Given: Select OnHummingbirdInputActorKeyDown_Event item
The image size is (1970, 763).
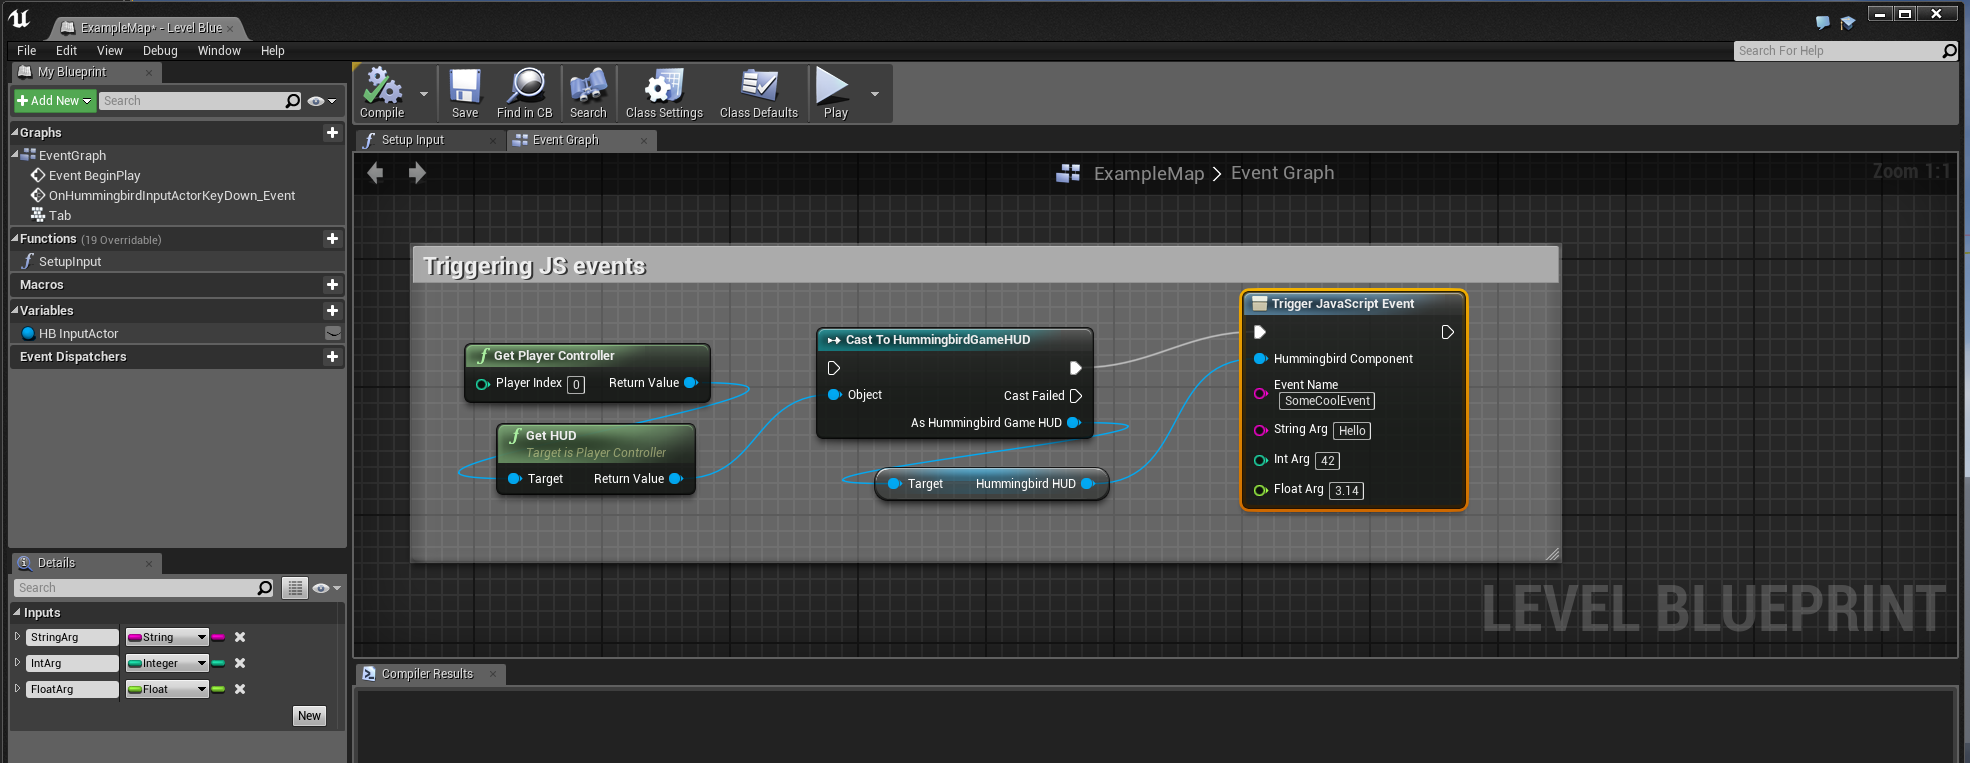Looking at the screenshot, I should pyautogui.click(x=172, y=195).
